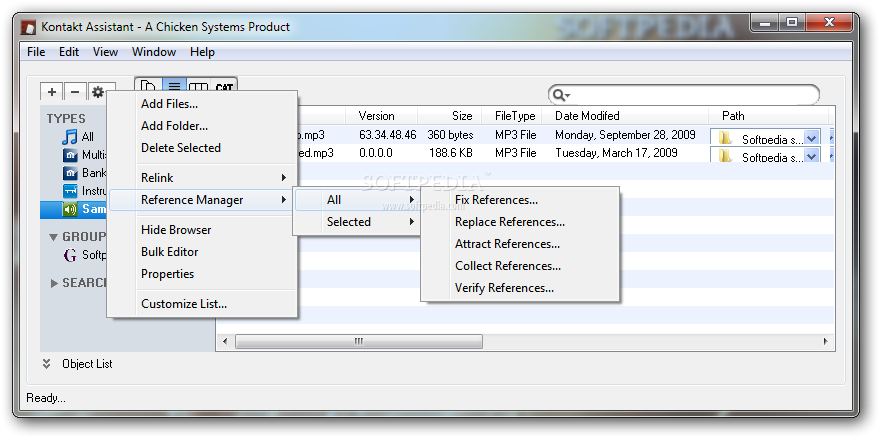The height and width of the screenshot is (438, 880).
Task: Click version cell 63.34.48.46
Action: [388, 135]
